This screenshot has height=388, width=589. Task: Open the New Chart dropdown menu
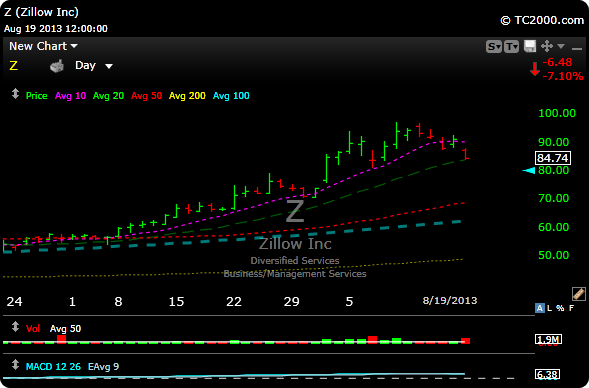pos(43,46)
